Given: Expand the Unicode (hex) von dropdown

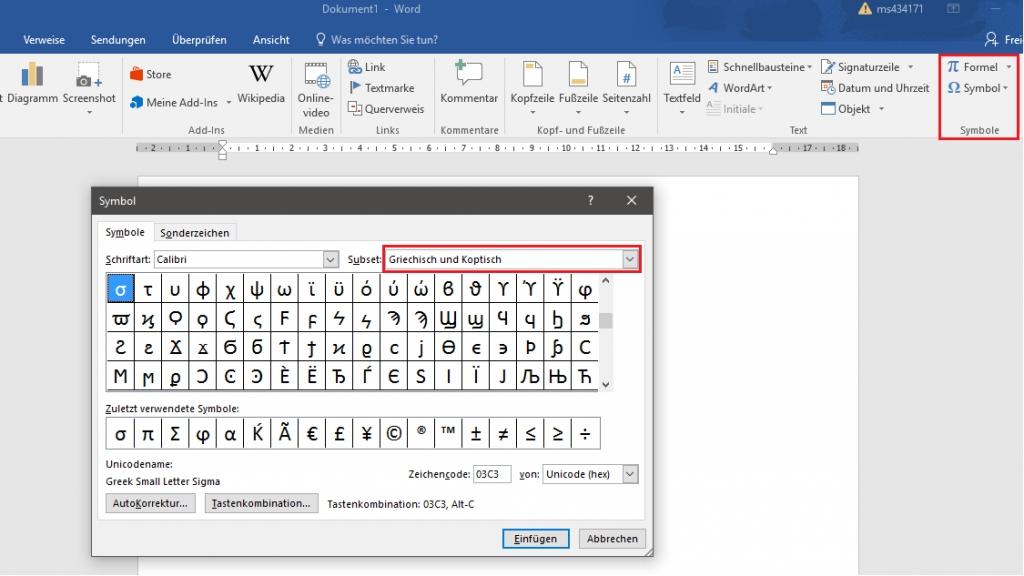Looking at the screenshot, I should tap(629, 475).
